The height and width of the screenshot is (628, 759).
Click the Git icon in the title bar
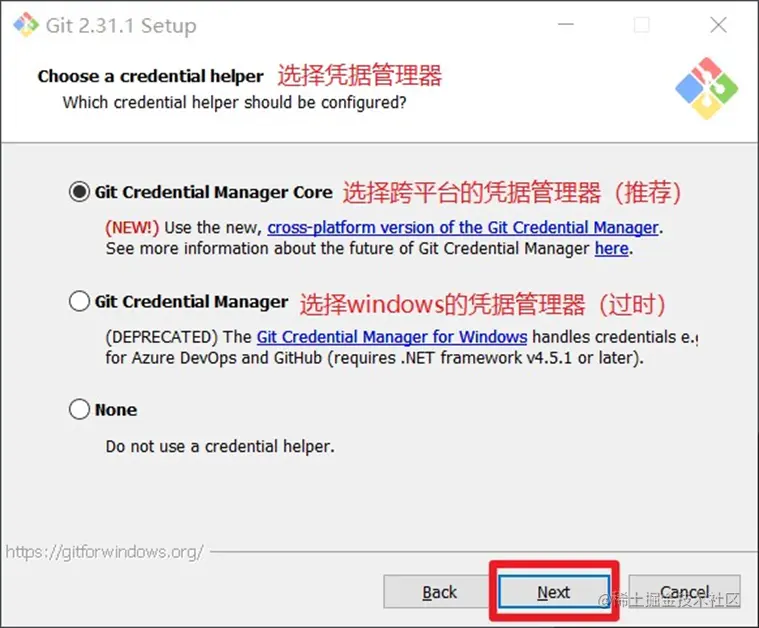[x=26, y=25]
